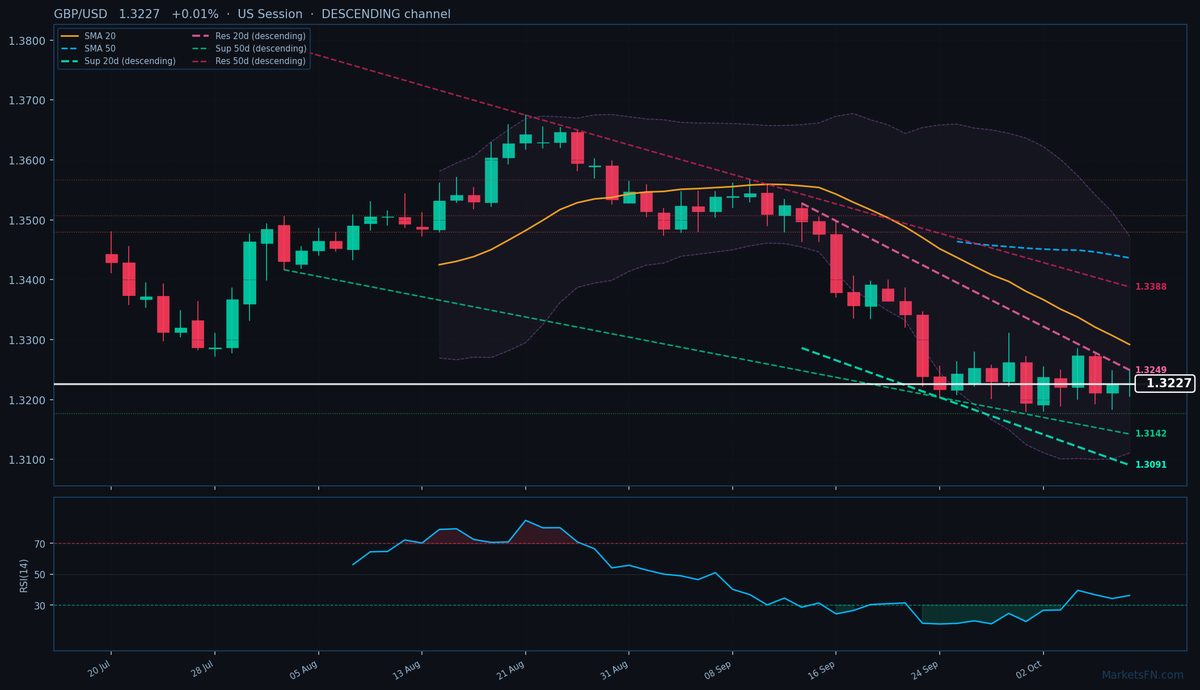1200x690 pixels.
Task: Click the 1.3388 resistance price label
Action: 1151,287
